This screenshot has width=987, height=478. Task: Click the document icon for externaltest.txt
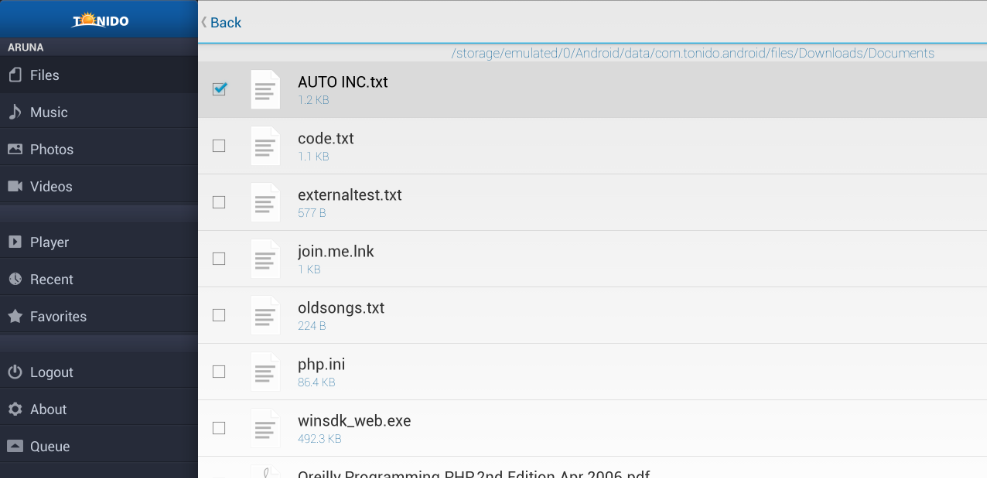(265, 202)
